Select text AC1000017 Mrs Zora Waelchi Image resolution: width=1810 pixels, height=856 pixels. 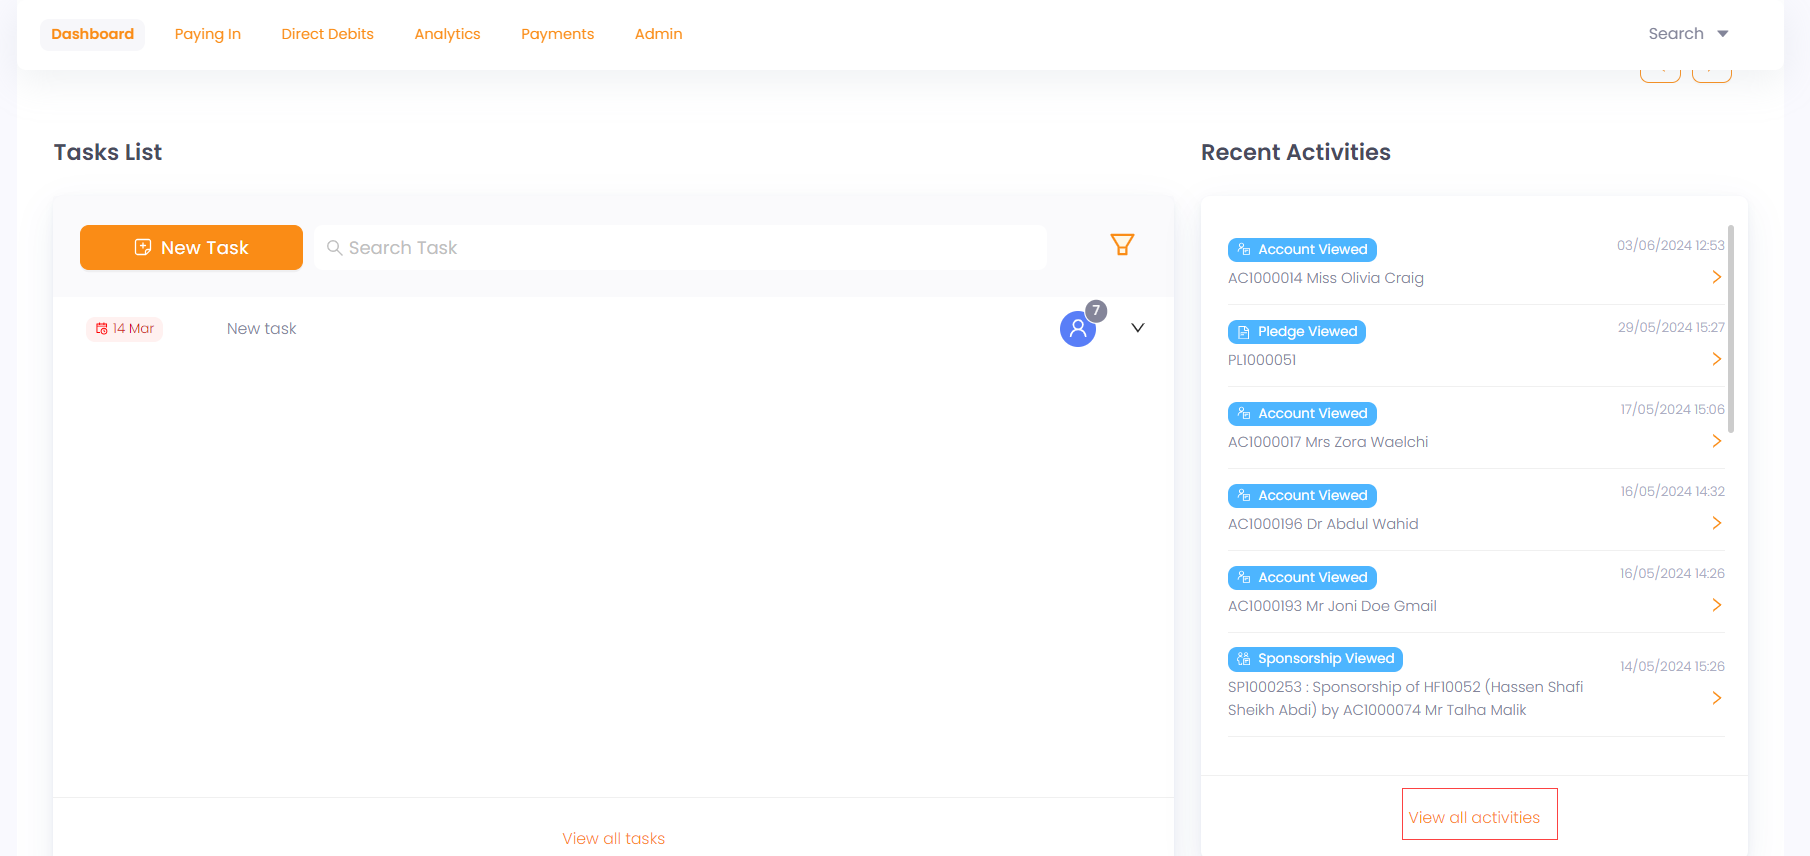pyautogui.click(x=1328, y=442)
